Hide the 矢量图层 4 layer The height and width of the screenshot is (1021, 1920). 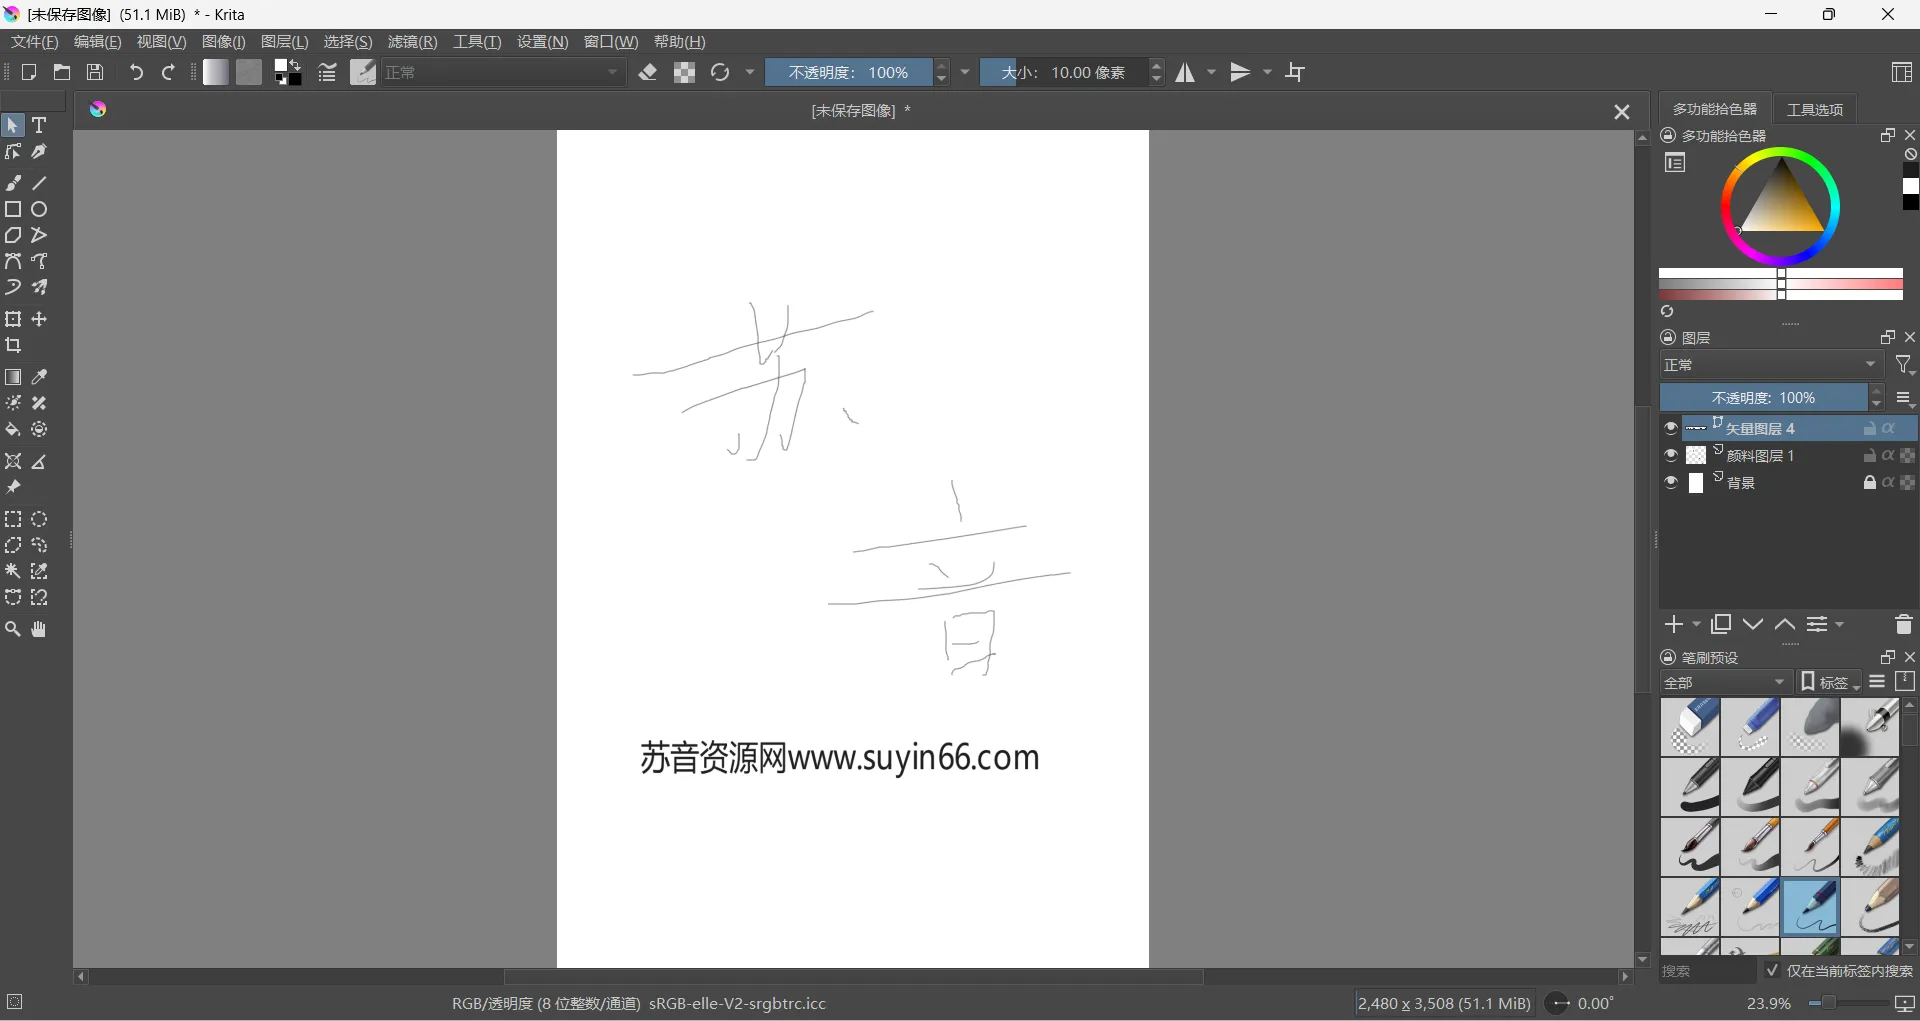tap(1671, 428)
